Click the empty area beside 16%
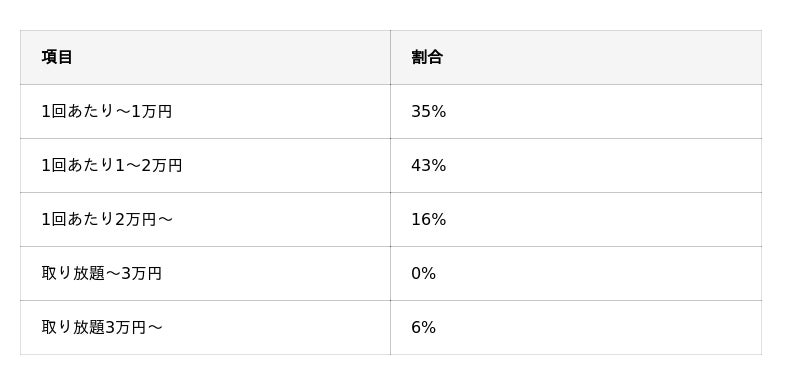Image resolution: width=800 pixels, height=385 pixels. 602,219
